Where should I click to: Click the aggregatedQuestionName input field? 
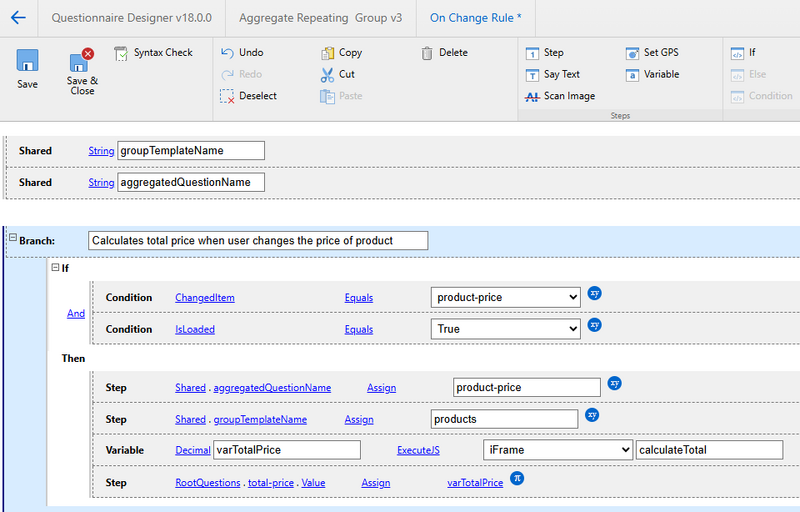point(191,182)
